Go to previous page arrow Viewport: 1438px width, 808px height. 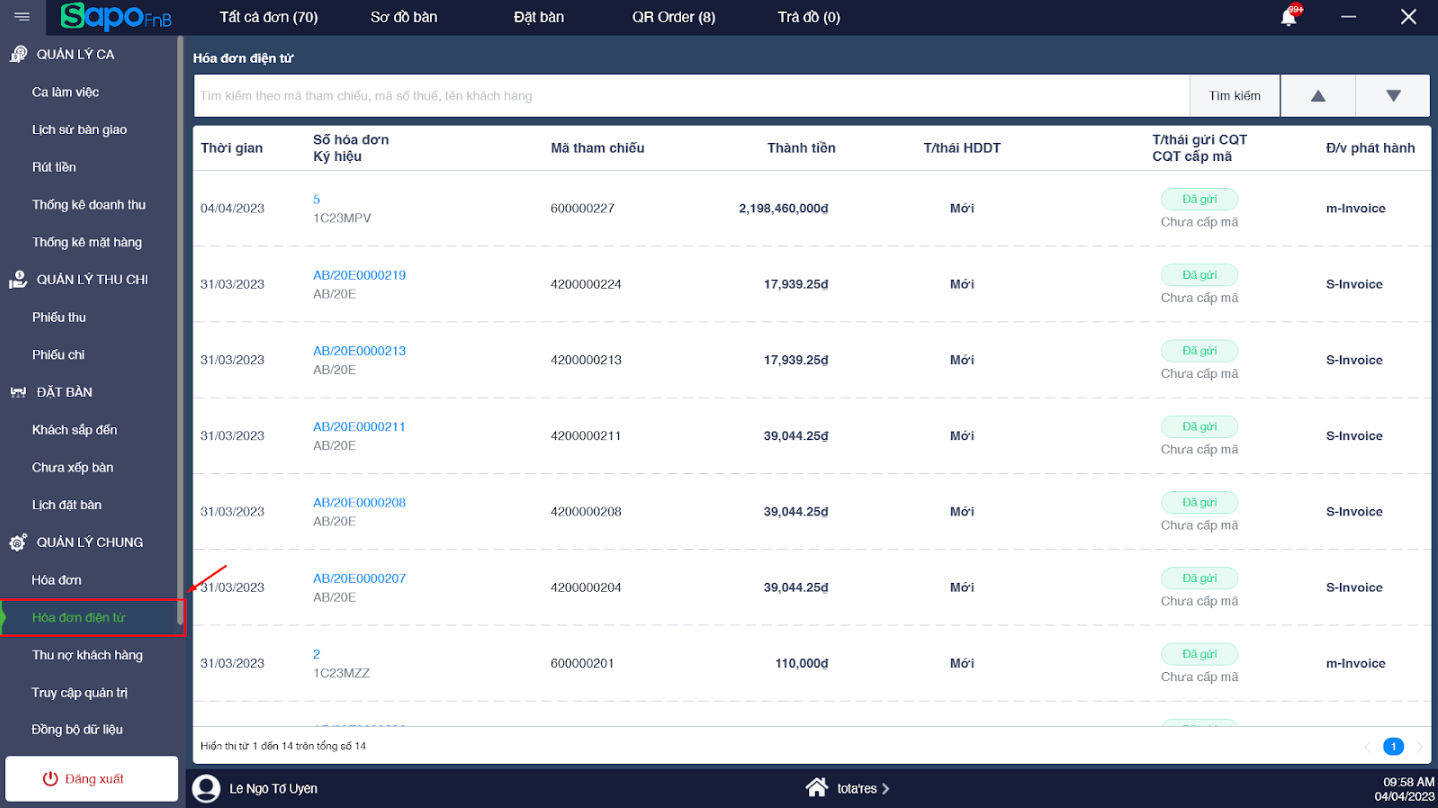(x=1369, y=747)
